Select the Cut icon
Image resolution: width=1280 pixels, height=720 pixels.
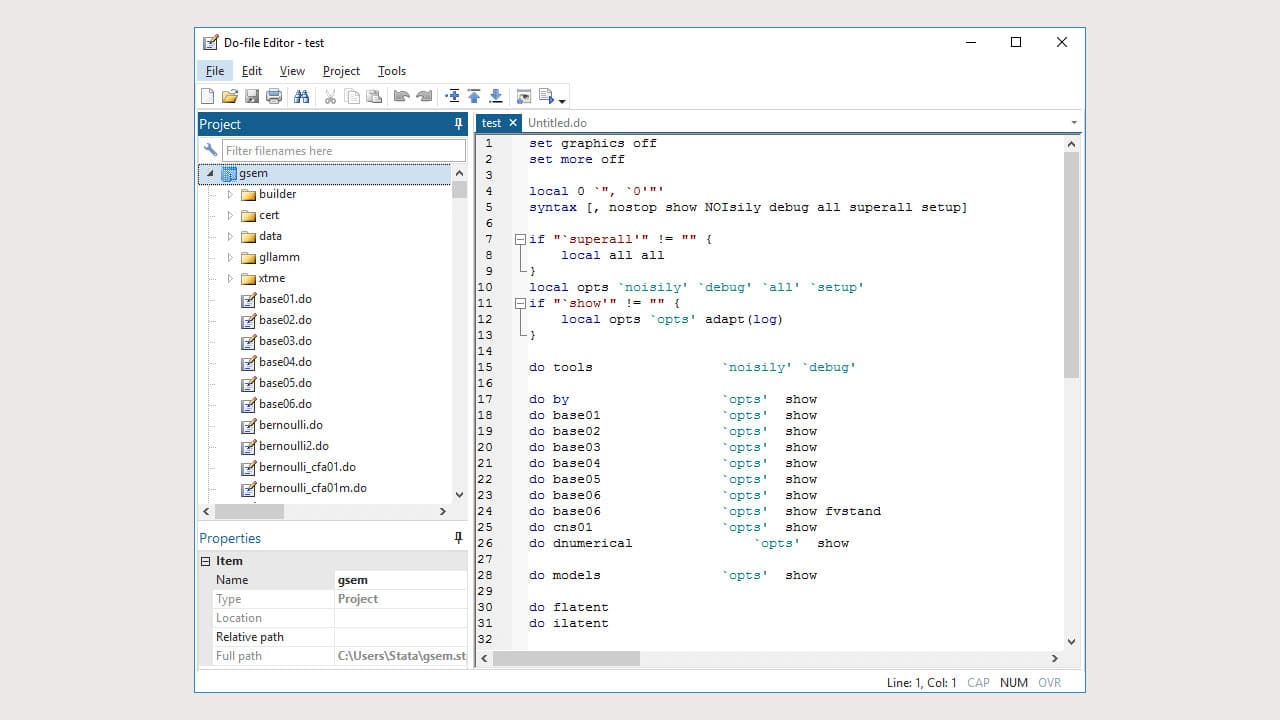coord(331,95)
